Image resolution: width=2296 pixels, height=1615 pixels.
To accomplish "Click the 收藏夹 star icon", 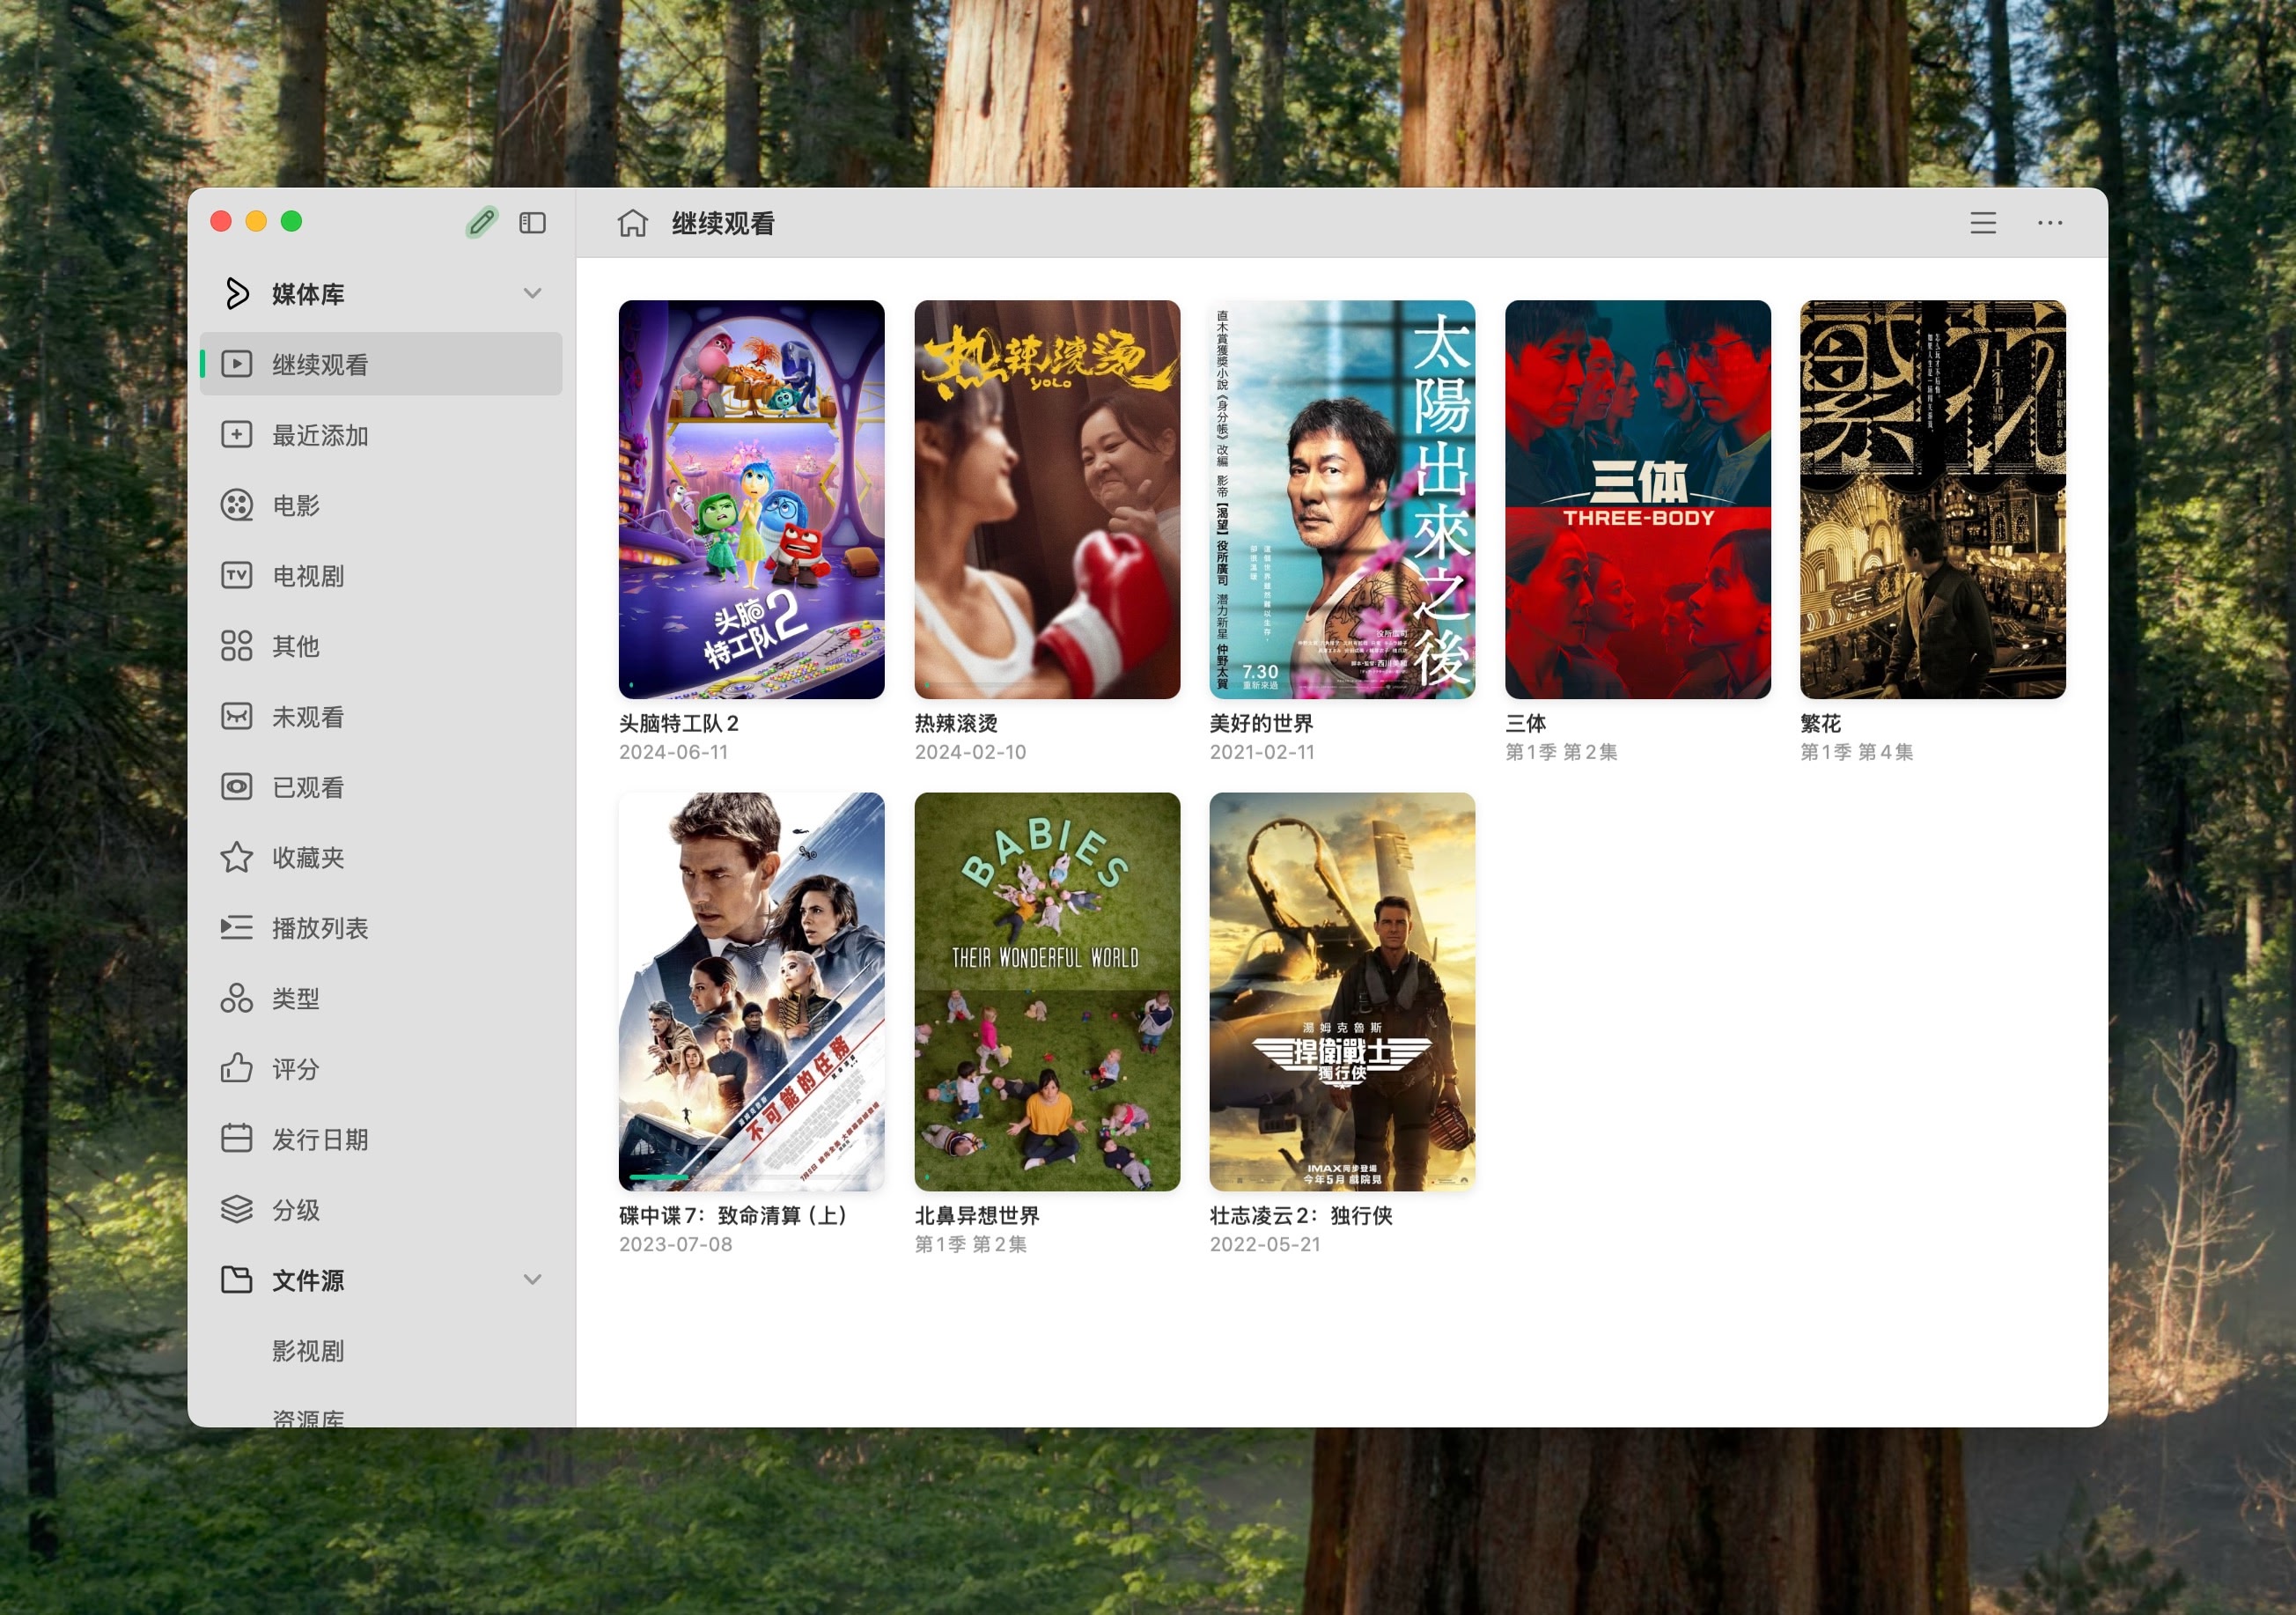I will pyautogui.click(x=237, y=857).
